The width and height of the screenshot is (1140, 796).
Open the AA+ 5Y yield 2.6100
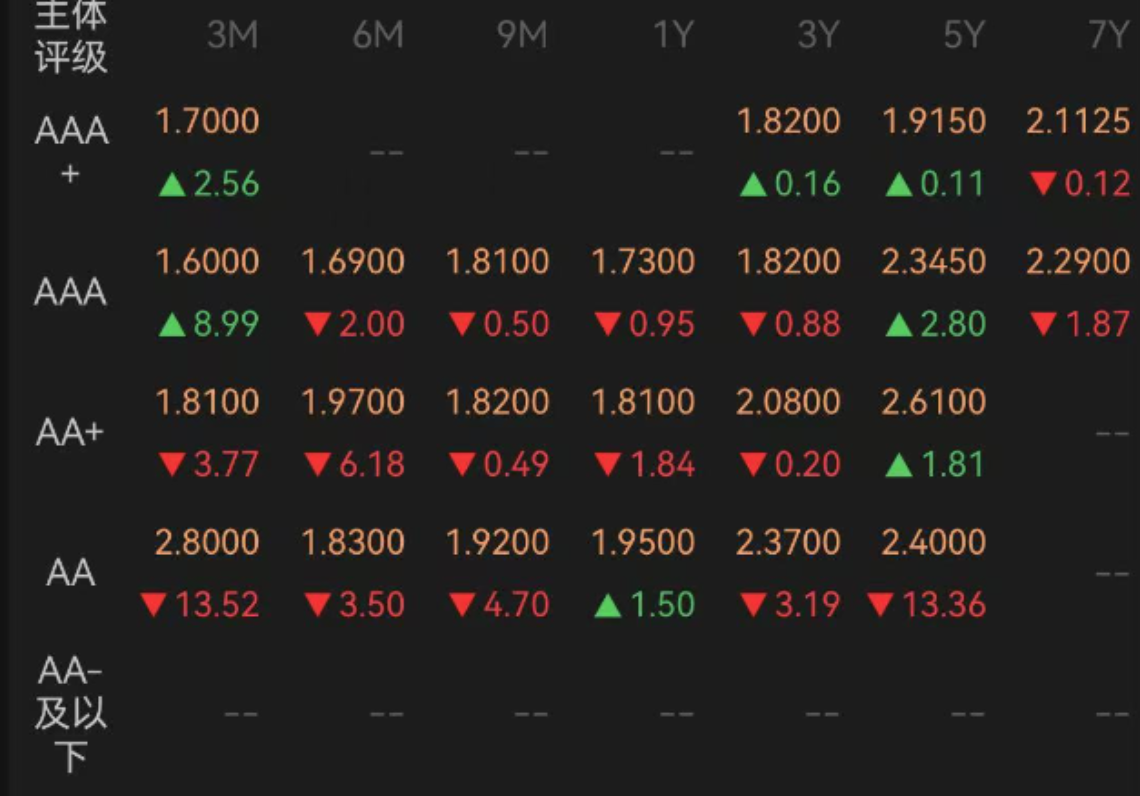(x=933, y=402)
